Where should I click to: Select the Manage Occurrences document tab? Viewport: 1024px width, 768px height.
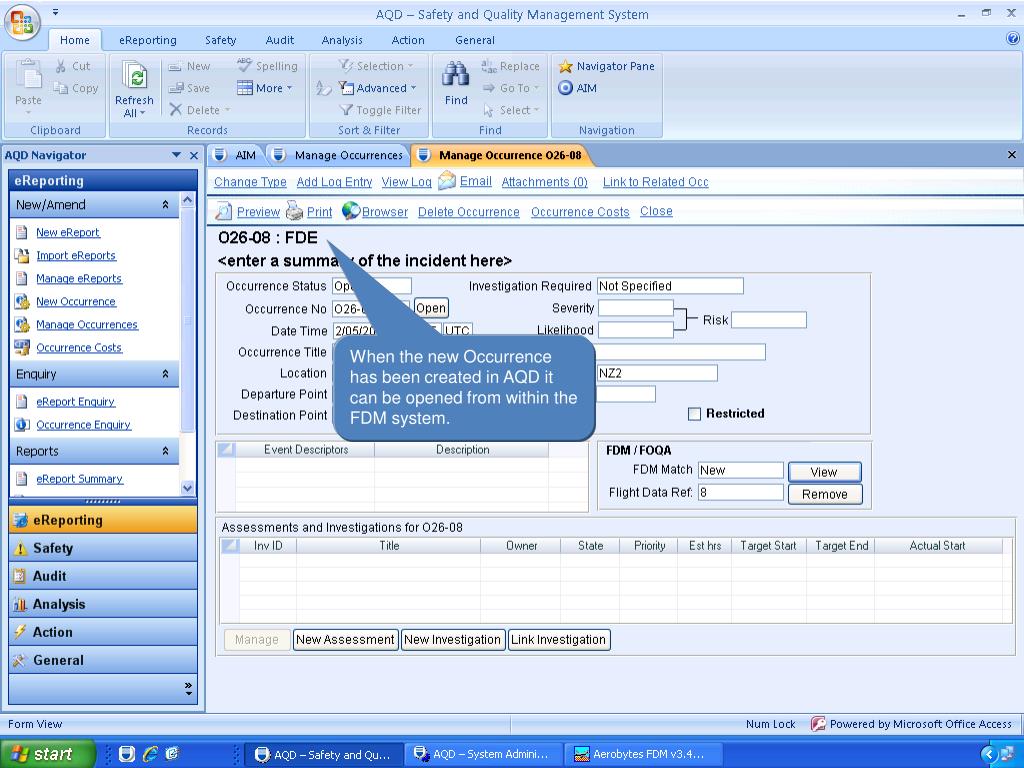pos(340,155)
